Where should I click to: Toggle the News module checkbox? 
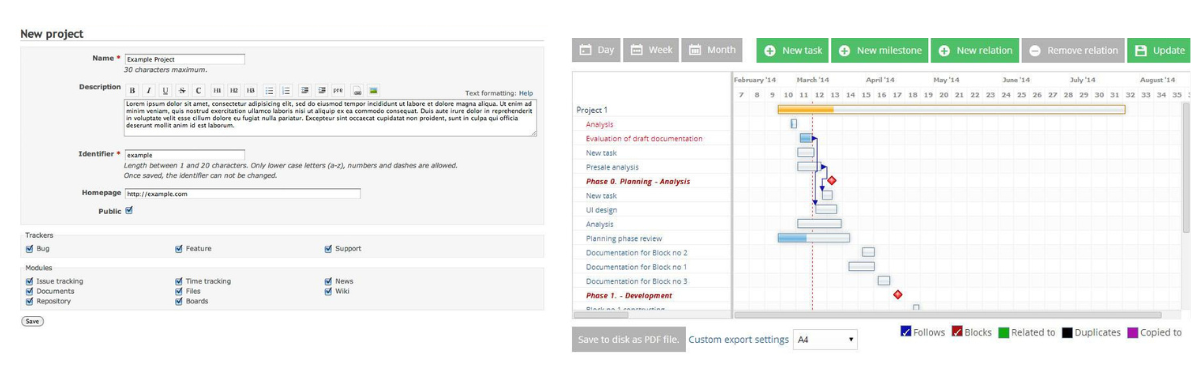328,282
